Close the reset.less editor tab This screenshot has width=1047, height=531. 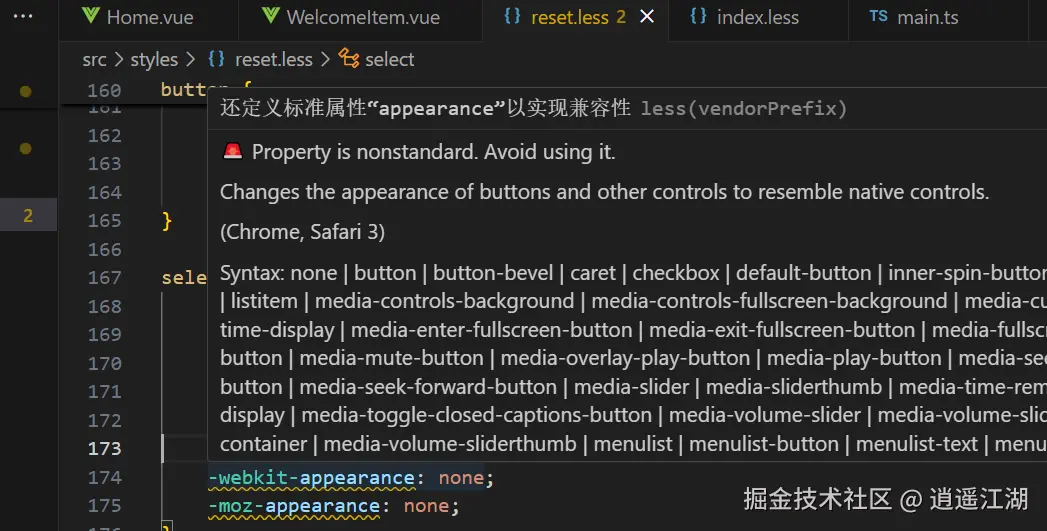click(x=647, y=17)
